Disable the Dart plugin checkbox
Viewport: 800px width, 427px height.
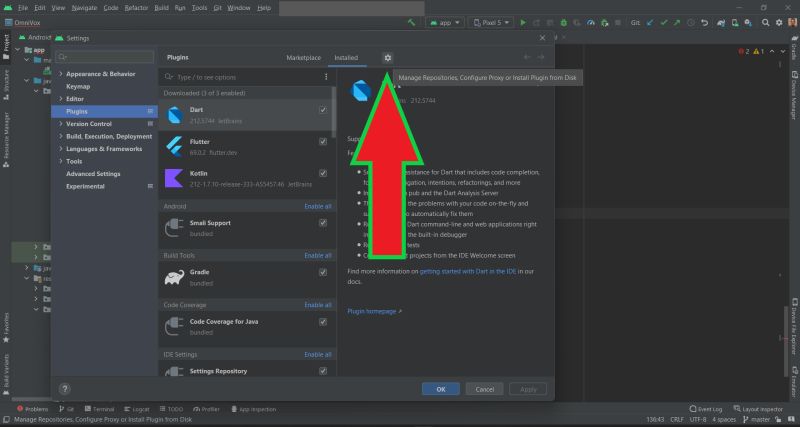322,110
